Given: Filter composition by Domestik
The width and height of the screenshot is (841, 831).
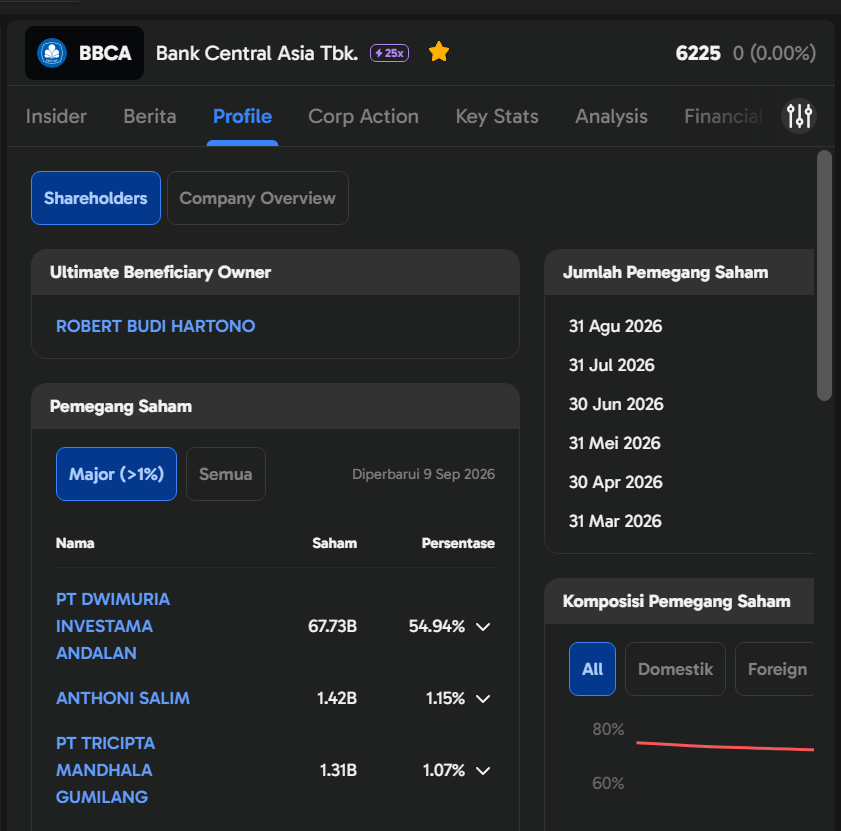Looking at the screenshot, I should click(x=675, y=669).
